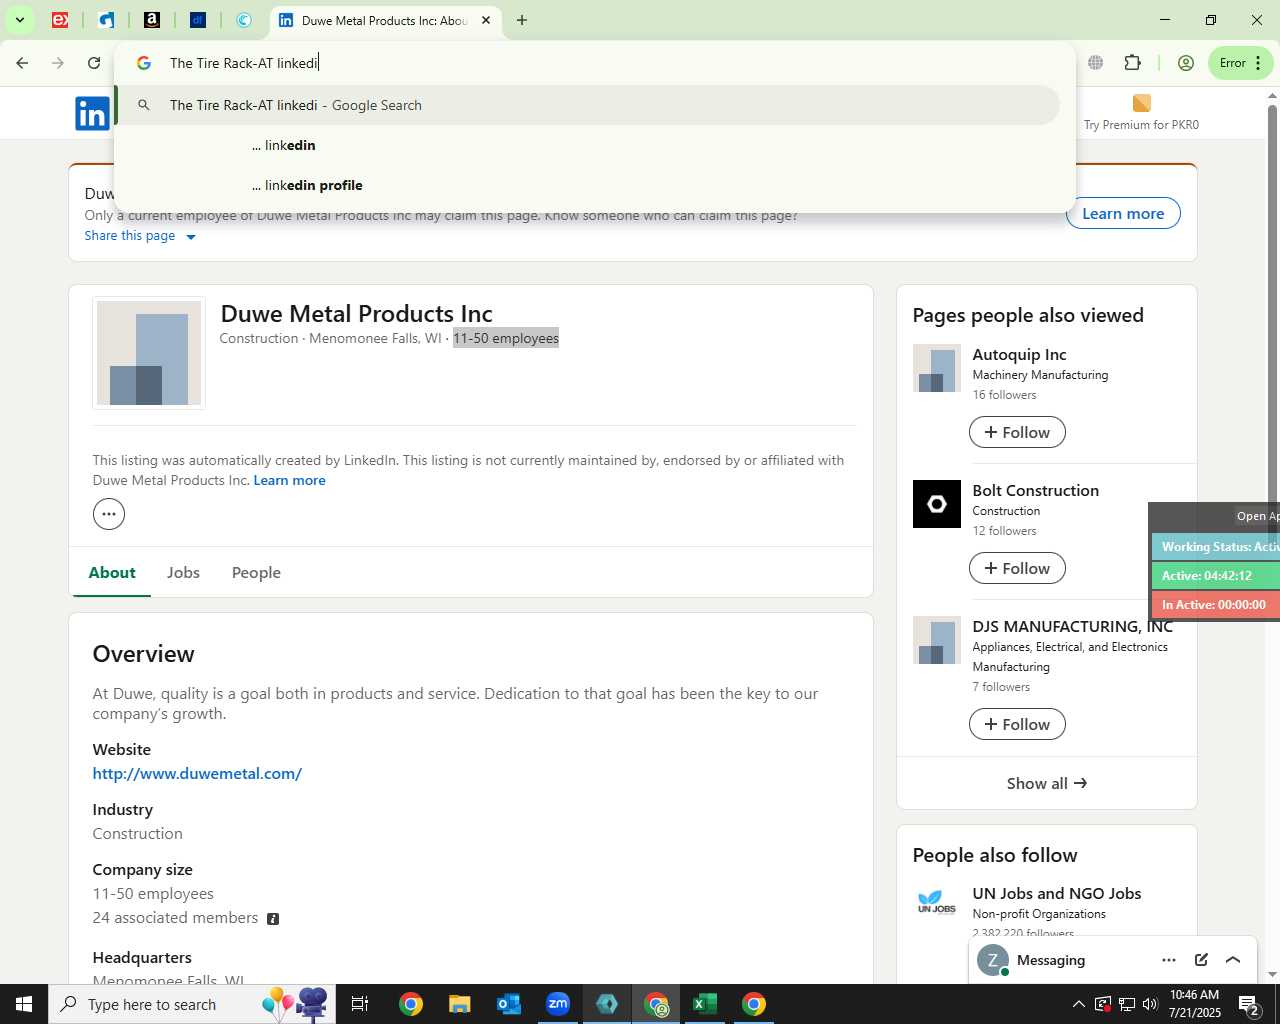Click Show all pages people also viewed
Viewport: 1280px width, 1024px height.
coord(1046,783)
